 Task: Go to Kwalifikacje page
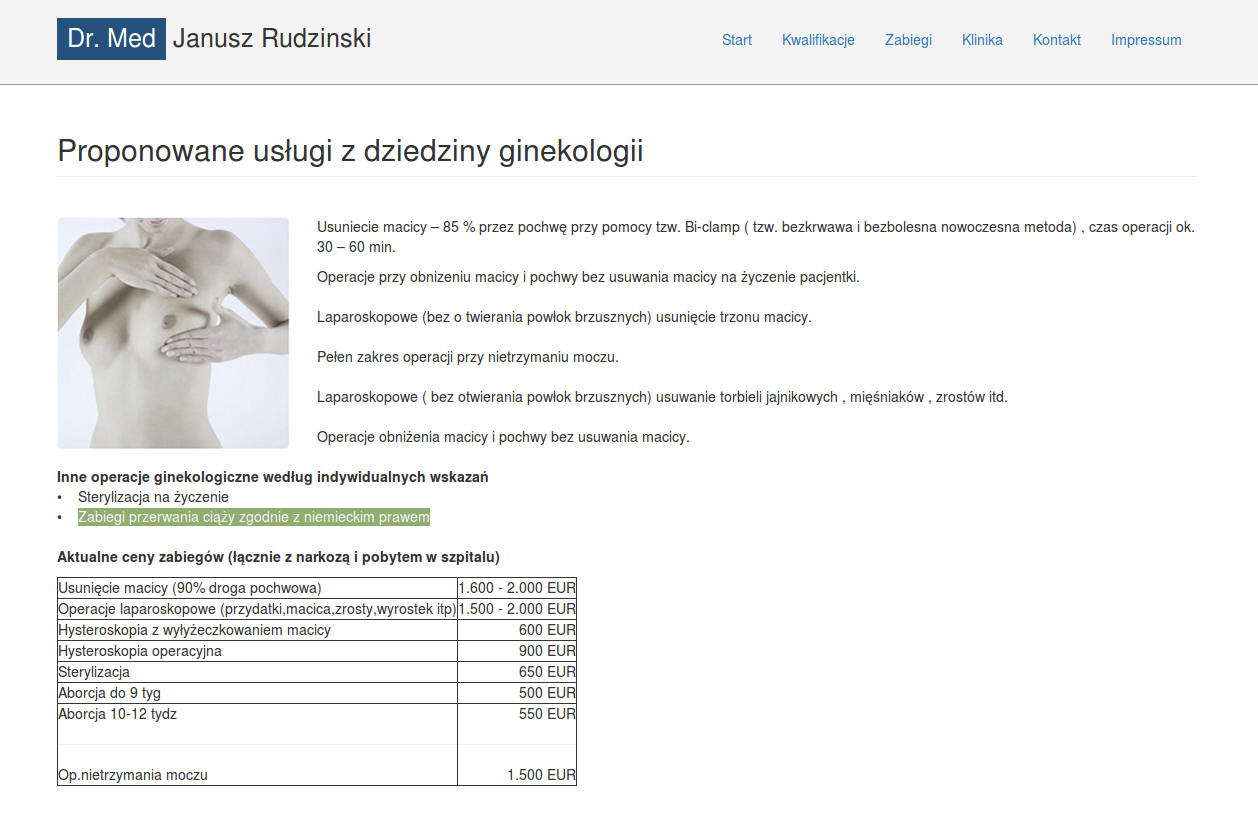(x=818, y=40)
